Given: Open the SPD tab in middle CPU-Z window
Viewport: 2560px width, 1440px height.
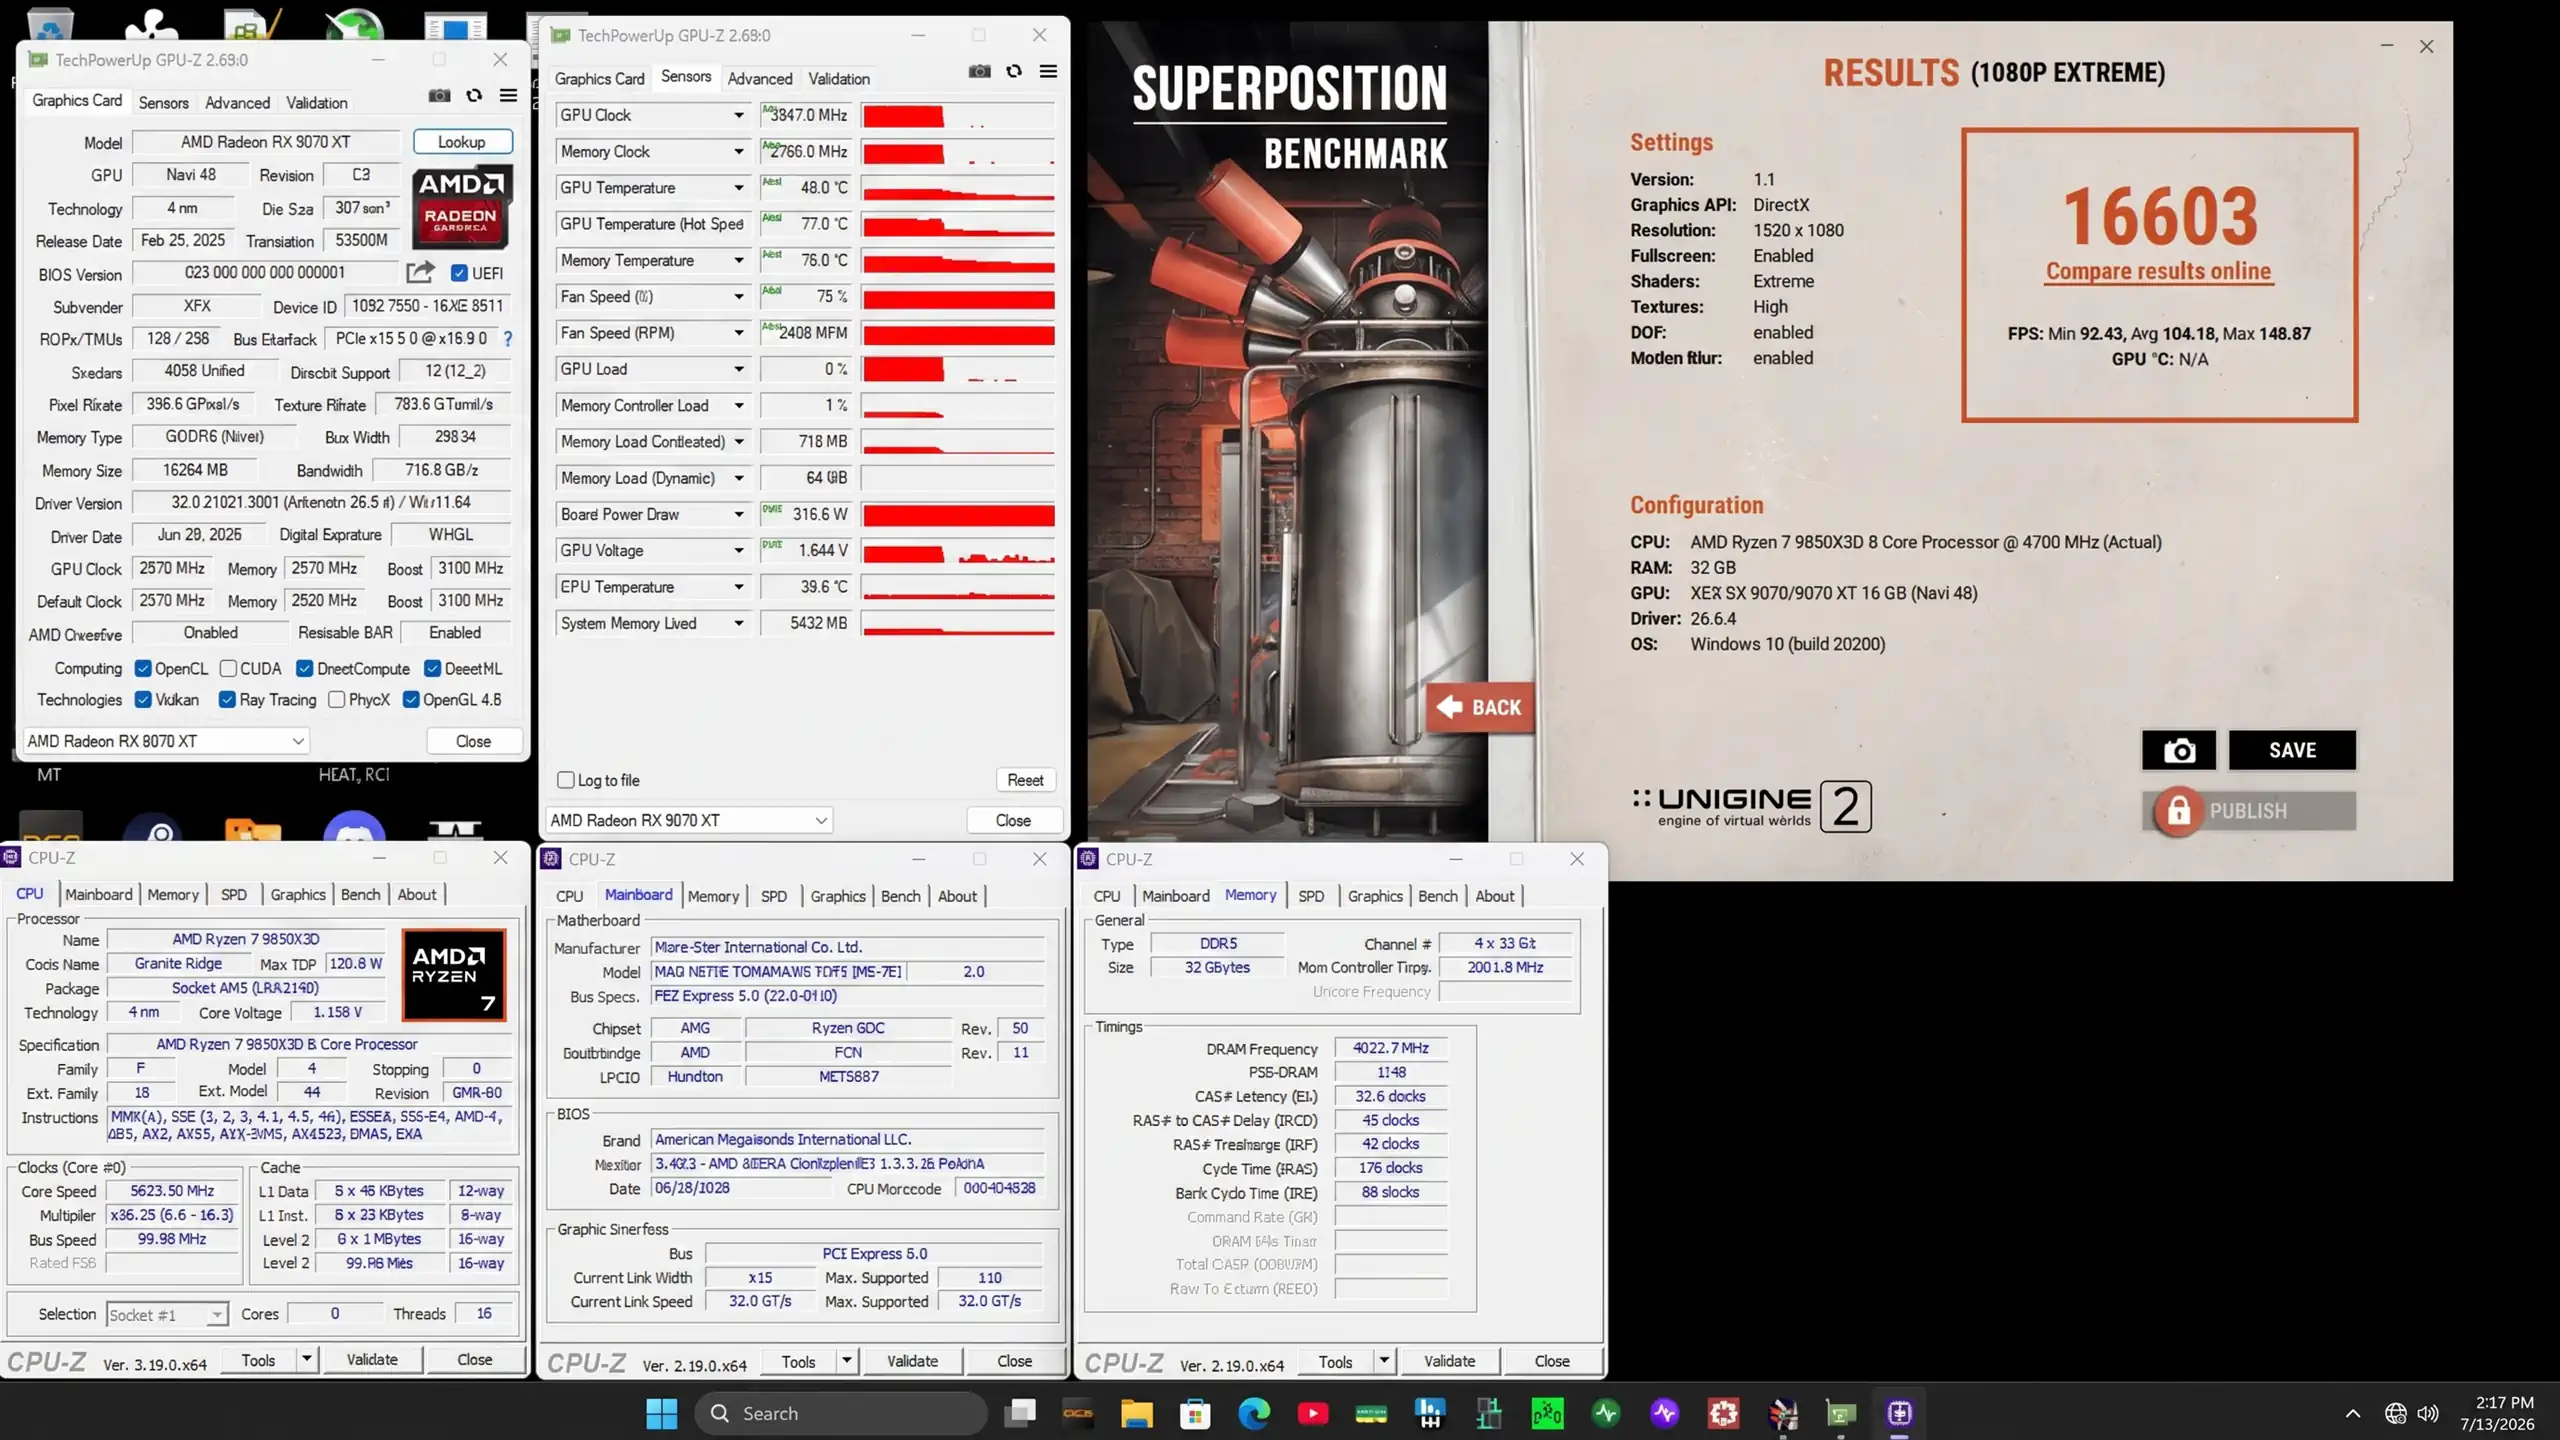Looking at the screenshot, I should [x=773, y=897].
